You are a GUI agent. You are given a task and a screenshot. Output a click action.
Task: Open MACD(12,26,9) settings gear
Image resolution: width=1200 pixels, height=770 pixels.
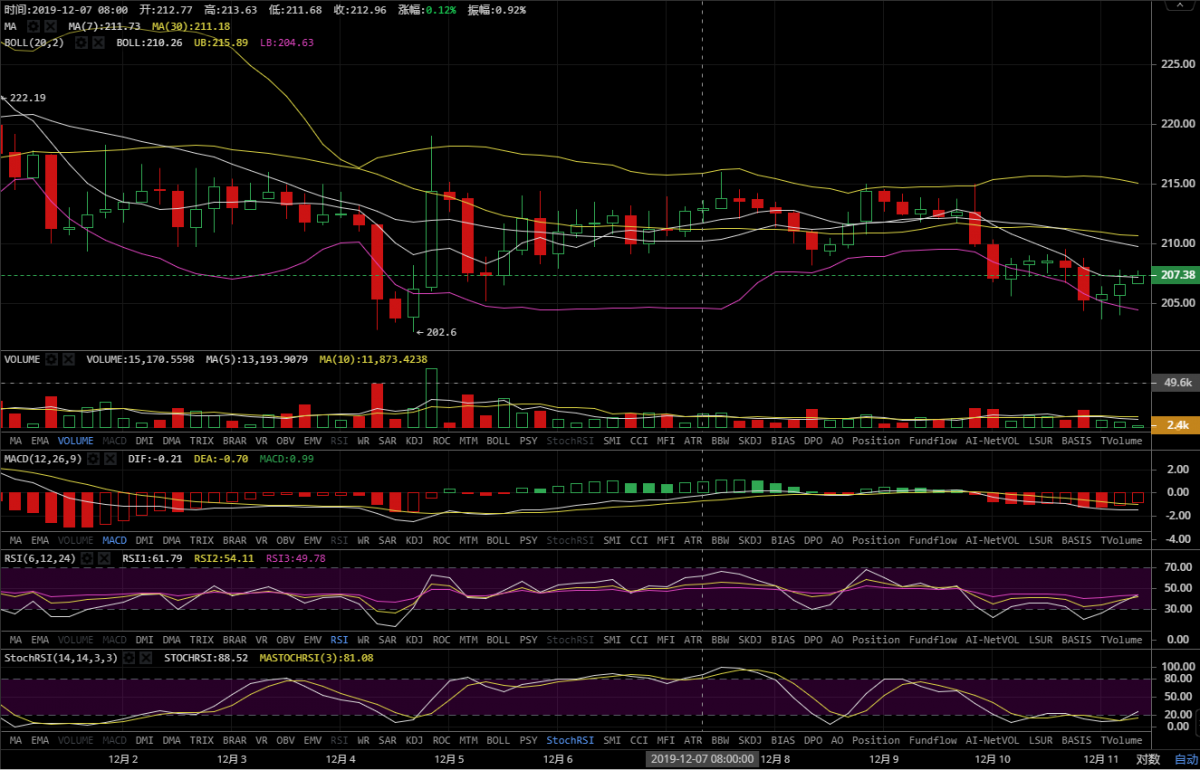(94, 459)
